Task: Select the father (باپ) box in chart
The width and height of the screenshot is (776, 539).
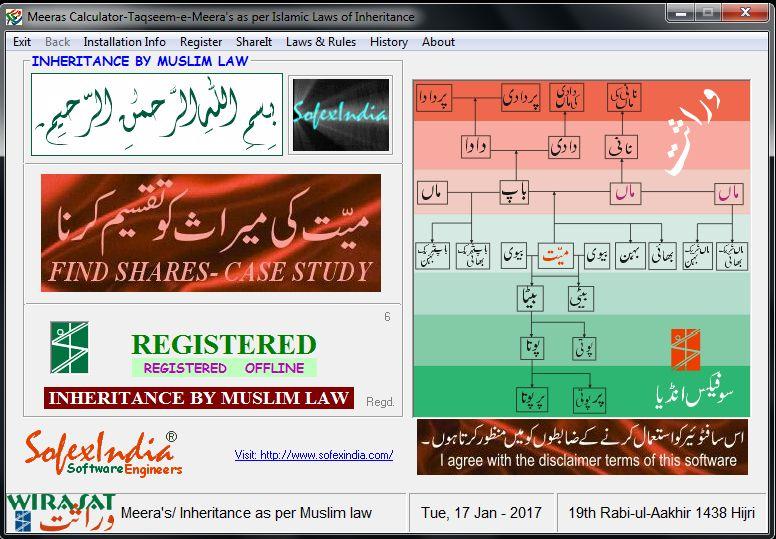Action: pyautogui.click(x=515, y=193)
